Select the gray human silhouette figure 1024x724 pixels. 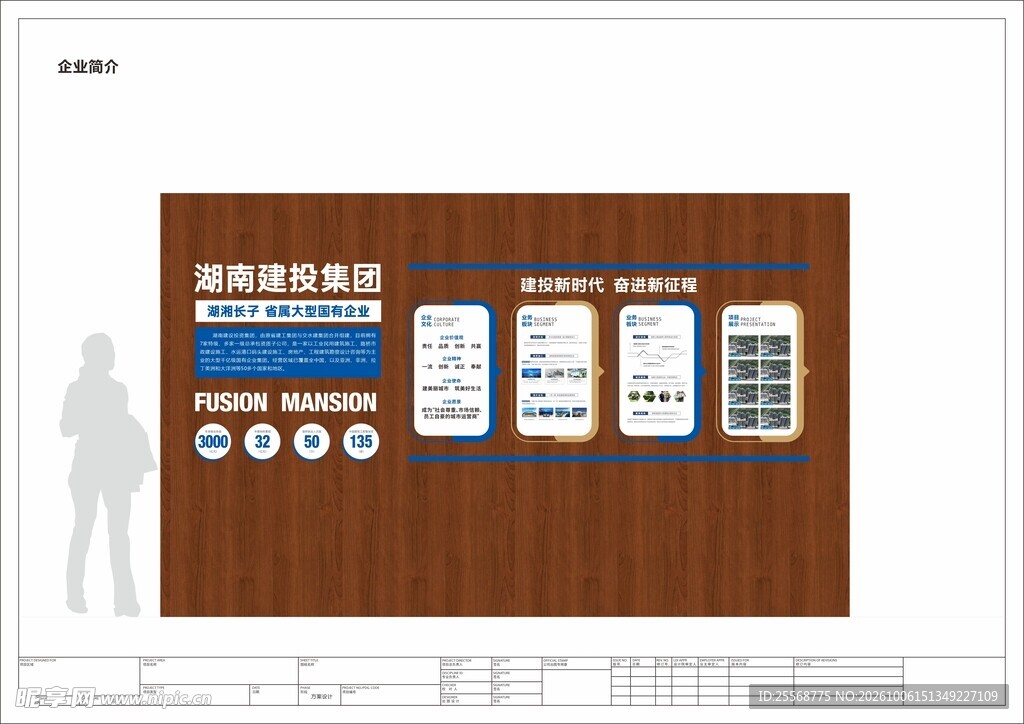pyautogui.click(x=106, y=475)
